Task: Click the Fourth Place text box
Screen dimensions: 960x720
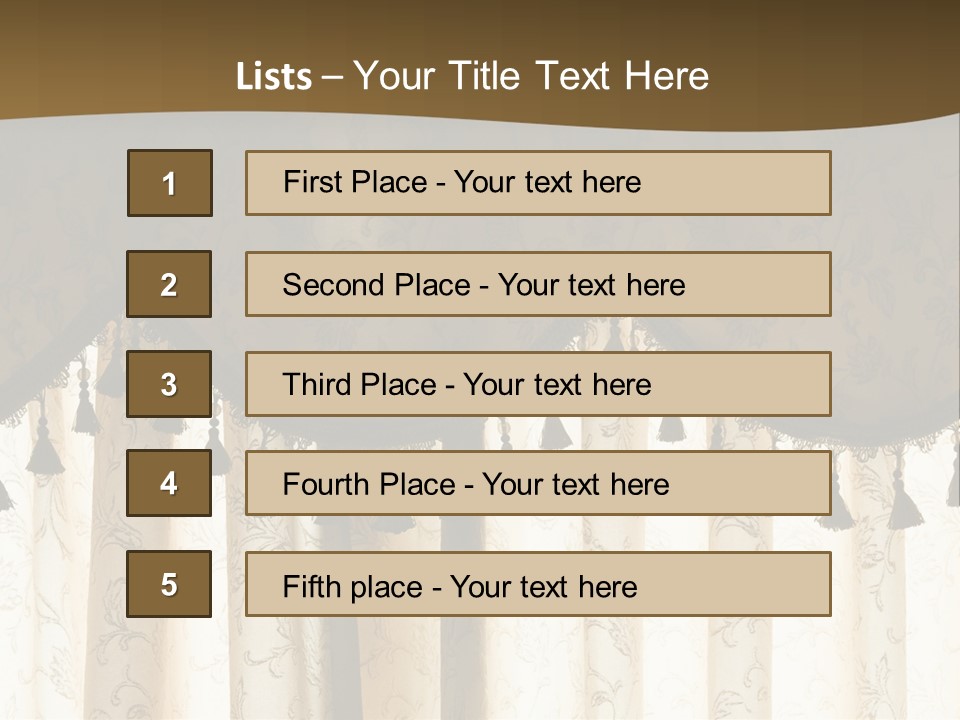Action: (x=538, y=484)
